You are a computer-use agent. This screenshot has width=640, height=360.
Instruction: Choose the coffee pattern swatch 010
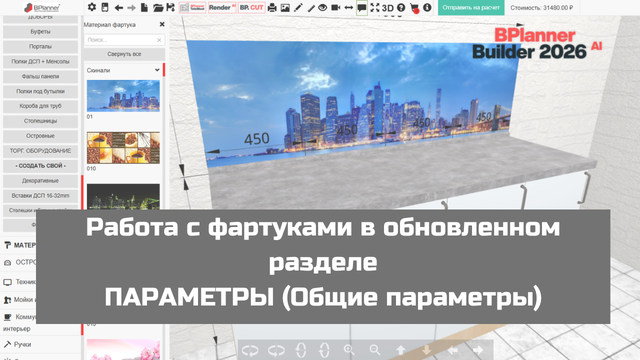pos(123,148)
